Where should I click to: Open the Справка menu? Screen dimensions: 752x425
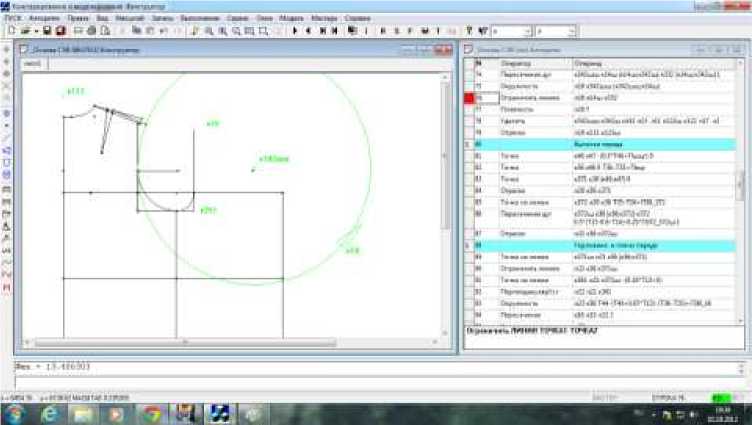click(357, 18)
